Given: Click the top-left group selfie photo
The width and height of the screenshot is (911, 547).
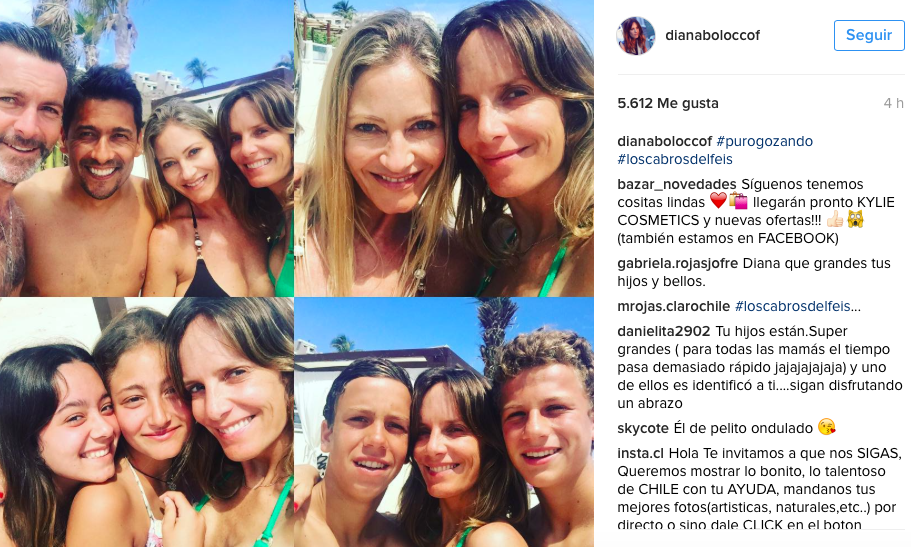Looking at the screenshot, I should (146, 148).
